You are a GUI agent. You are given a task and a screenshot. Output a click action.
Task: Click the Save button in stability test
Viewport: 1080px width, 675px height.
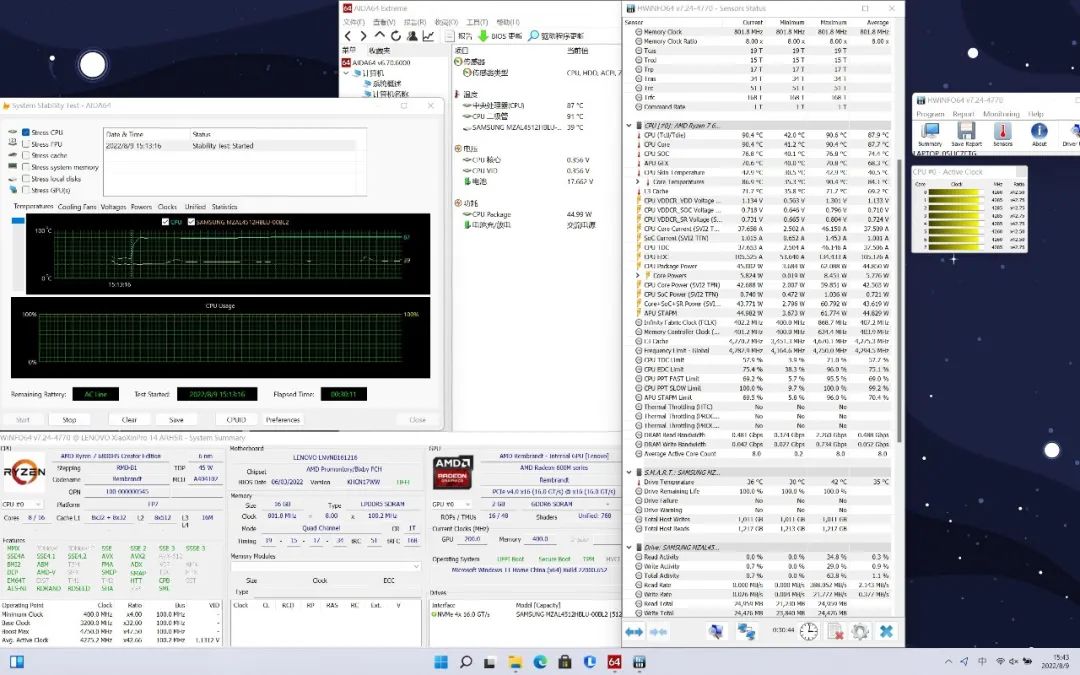[176, 419]
